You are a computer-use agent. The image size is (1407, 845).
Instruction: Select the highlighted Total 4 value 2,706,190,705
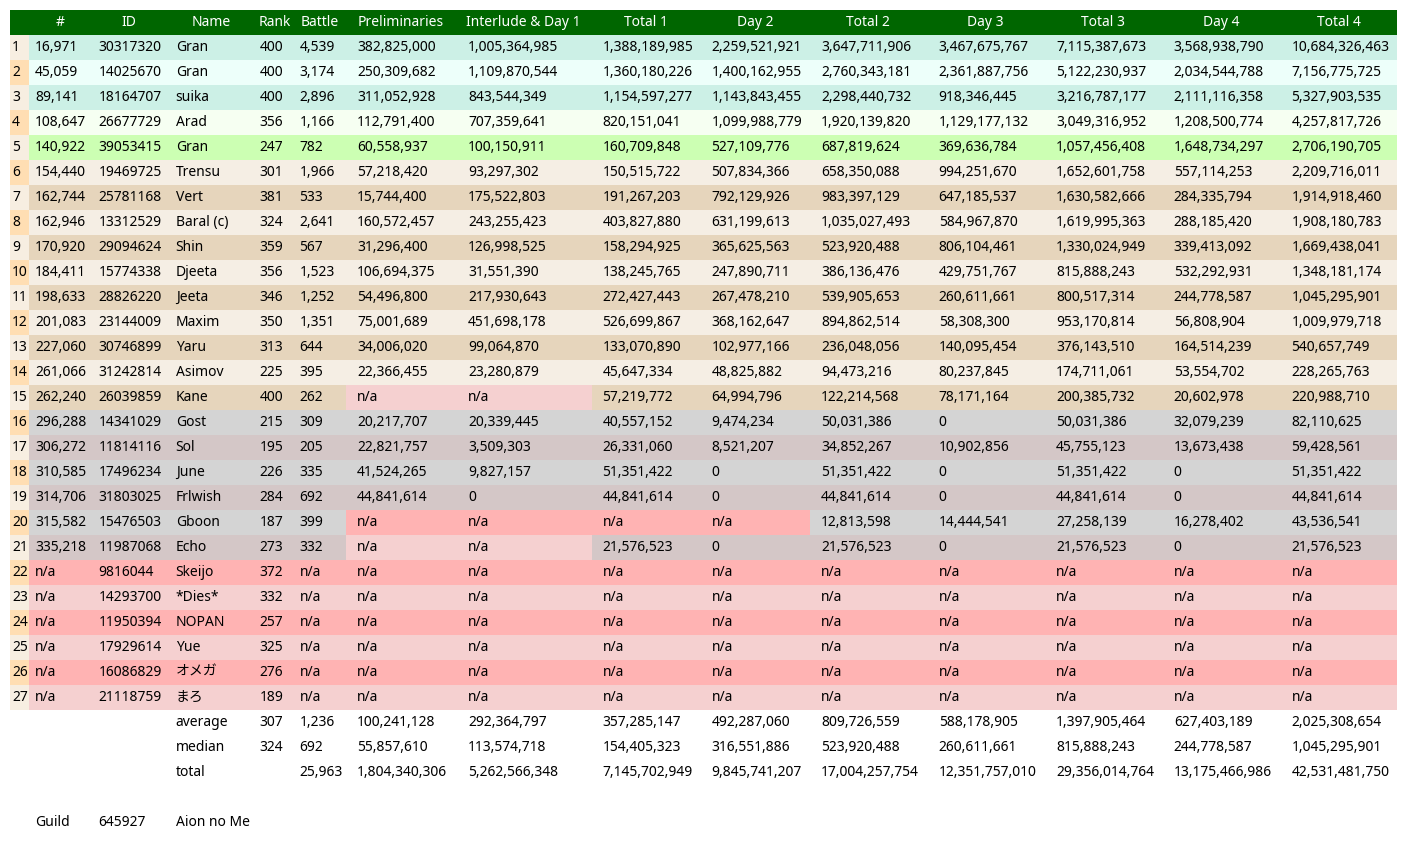1336,146
